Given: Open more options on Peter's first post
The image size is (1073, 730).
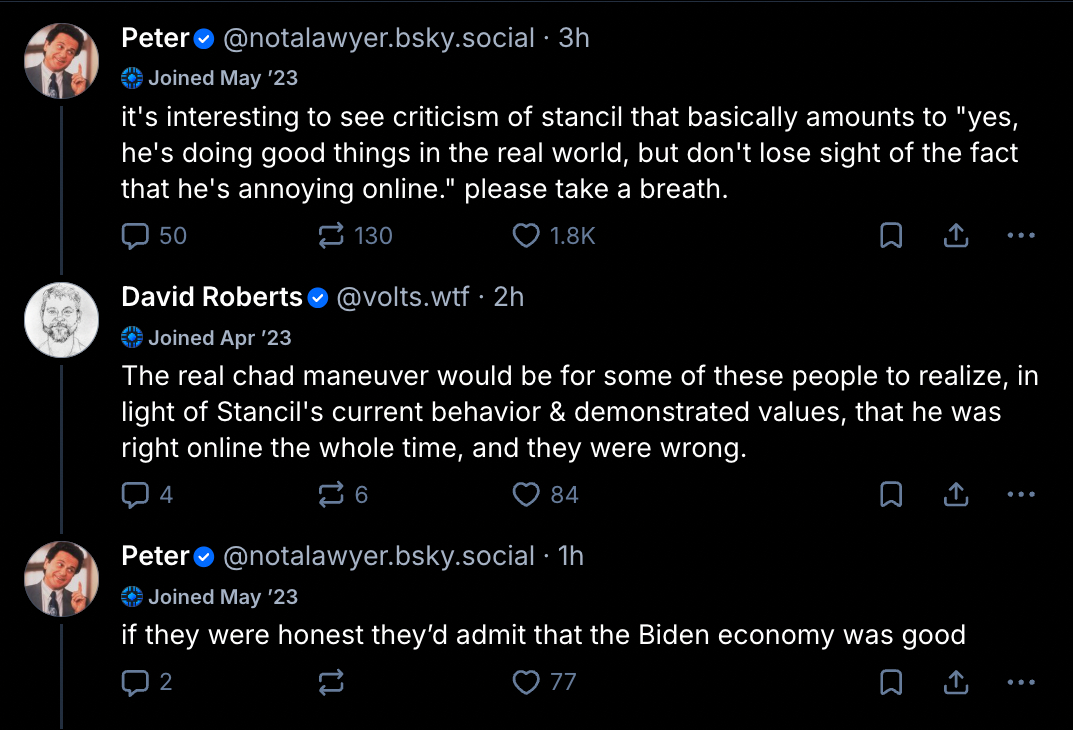Looking at the screenshot, I should [1020, 236].
